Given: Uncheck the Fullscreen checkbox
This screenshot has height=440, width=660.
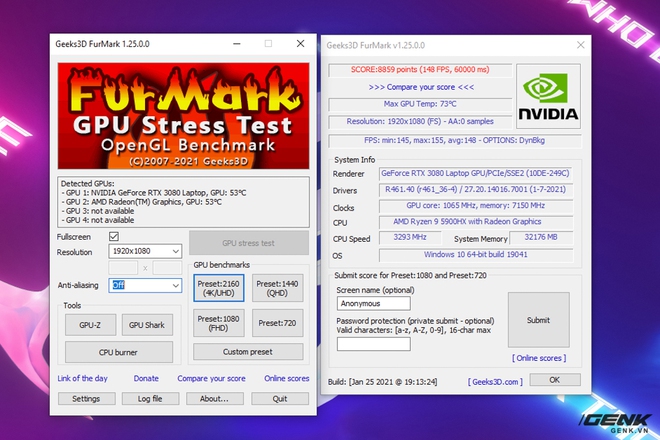Looking at the screenshot, I should [x=114, y=237].
